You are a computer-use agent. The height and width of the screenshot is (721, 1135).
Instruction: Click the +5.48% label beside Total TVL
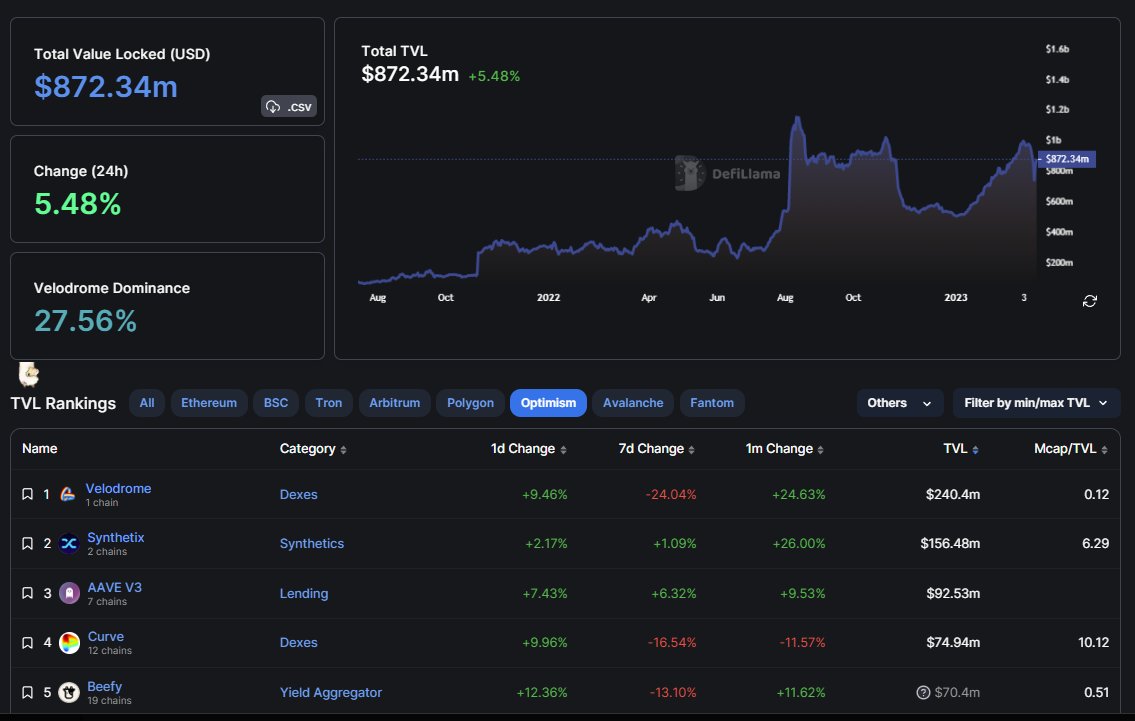click(494, 76)
